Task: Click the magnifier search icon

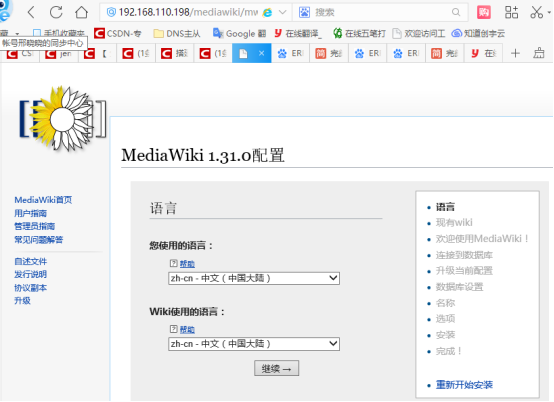Action: click(456, 12)
